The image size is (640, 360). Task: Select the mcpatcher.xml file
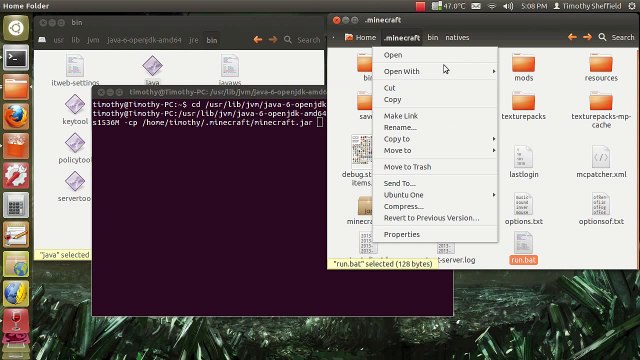601,162
